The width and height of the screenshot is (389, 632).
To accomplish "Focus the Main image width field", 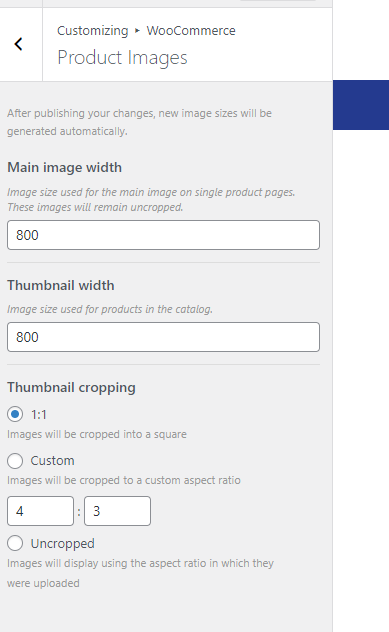I will tap(163, 235).
